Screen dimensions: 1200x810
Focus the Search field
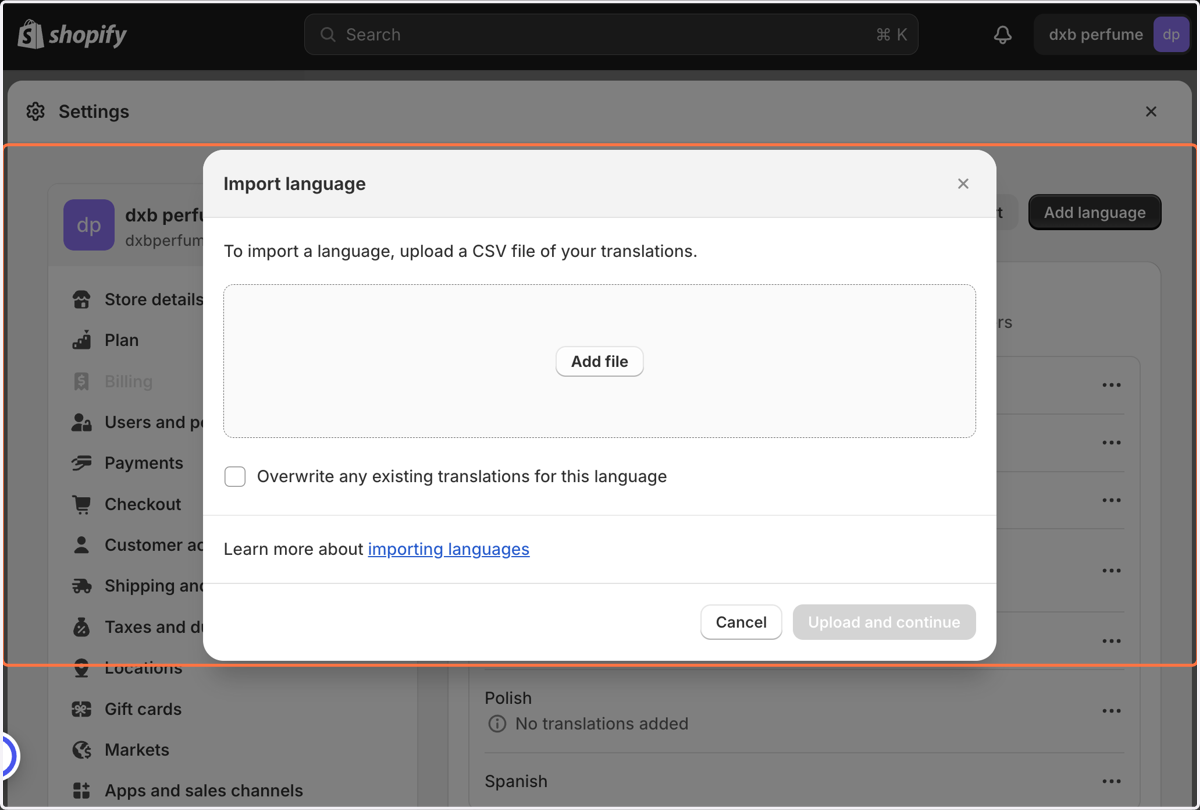coord(611,35)
